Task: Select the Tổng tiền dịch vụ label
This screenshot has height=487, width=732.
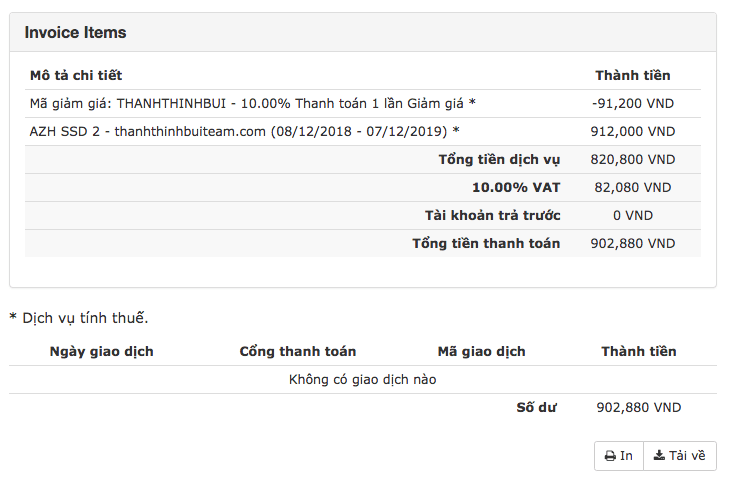Action: (499, 159)
